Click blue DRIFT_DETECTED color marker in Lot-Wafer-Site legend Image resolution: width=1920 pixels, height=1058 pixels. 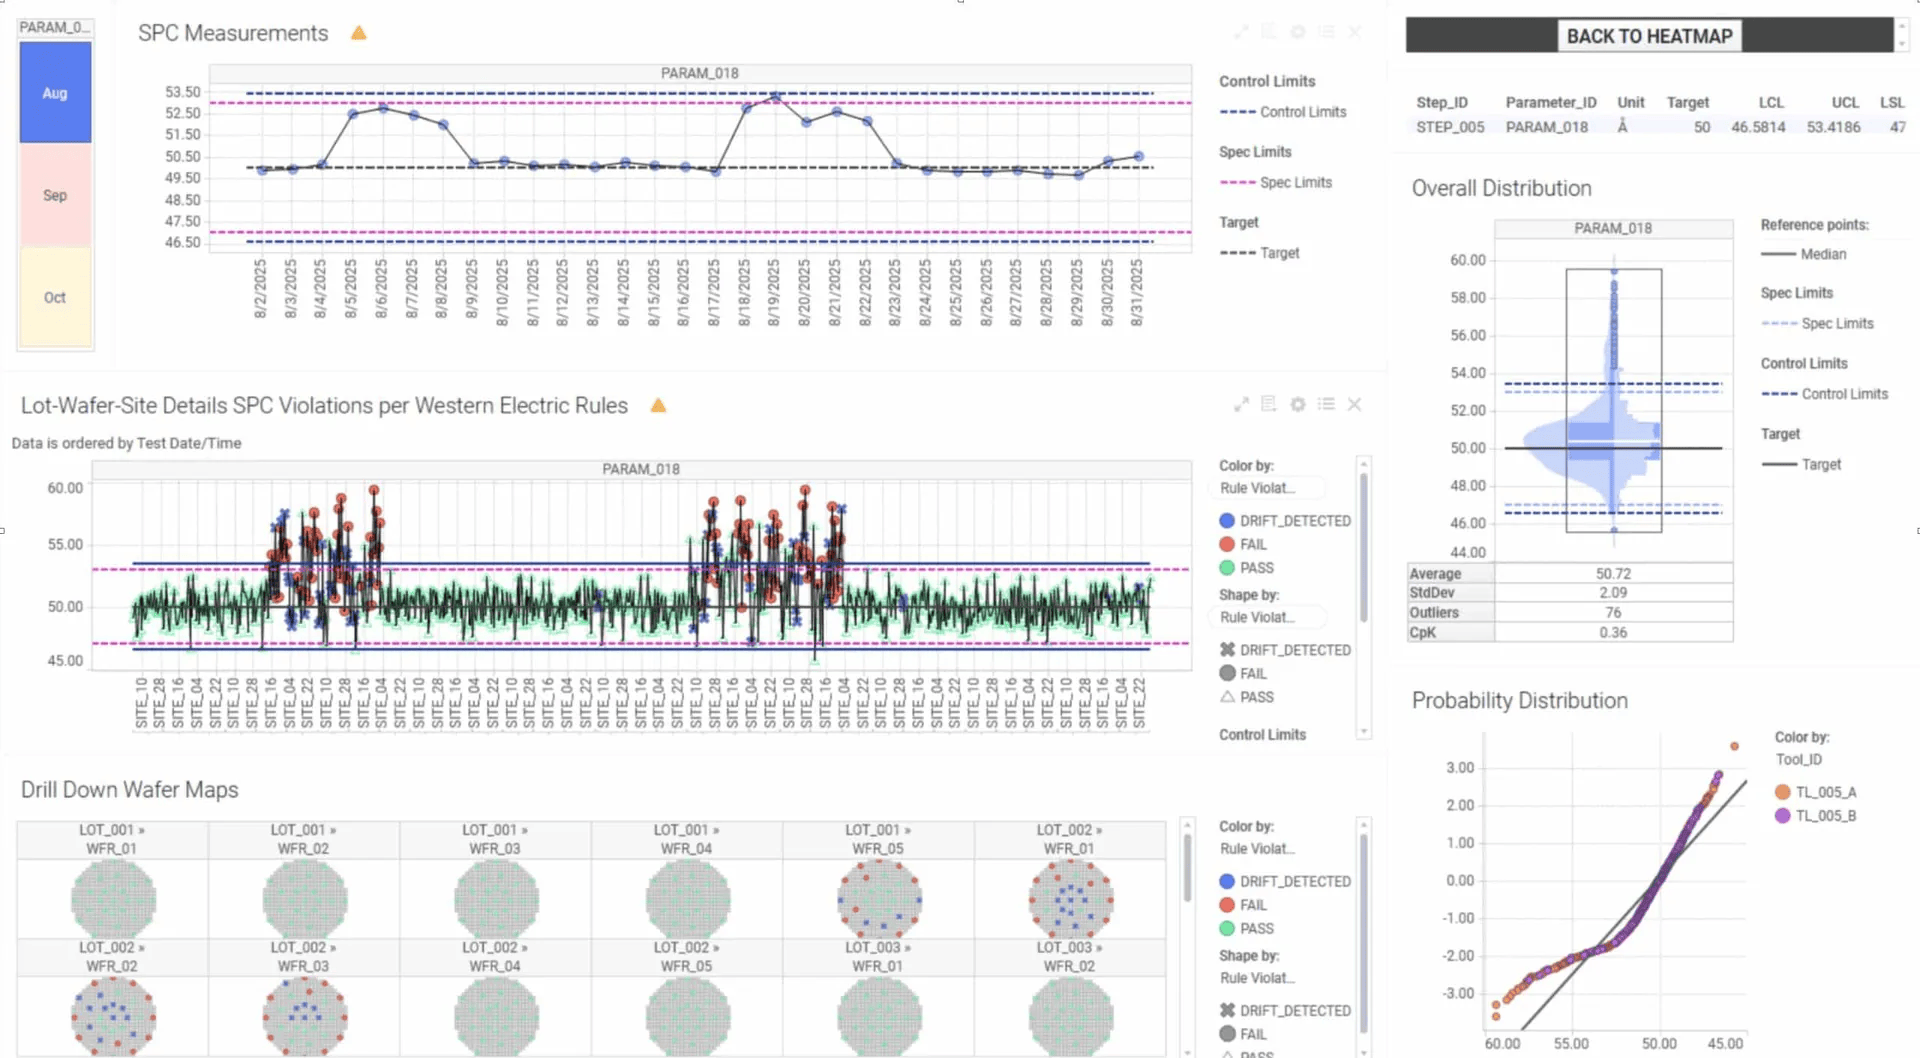click(x=1227, y=521)
